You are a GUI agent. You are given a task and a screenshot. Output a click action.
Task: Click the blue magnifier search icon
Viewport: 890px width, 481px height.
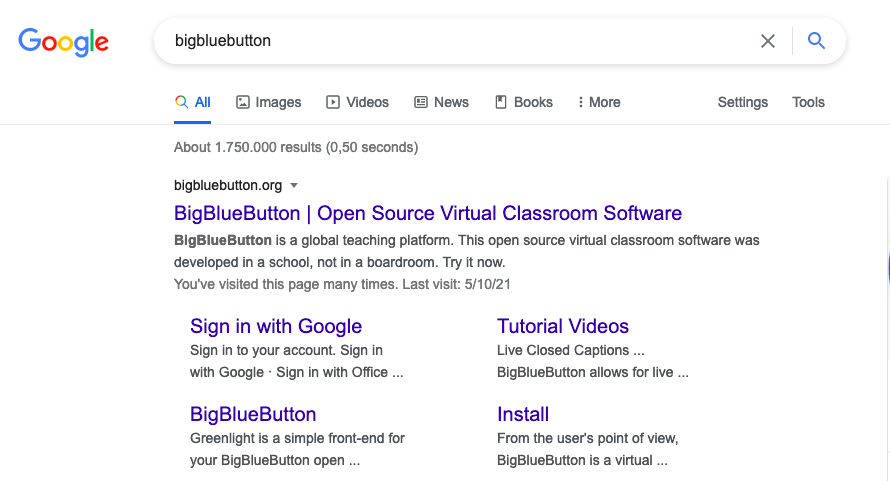point(816,41)
